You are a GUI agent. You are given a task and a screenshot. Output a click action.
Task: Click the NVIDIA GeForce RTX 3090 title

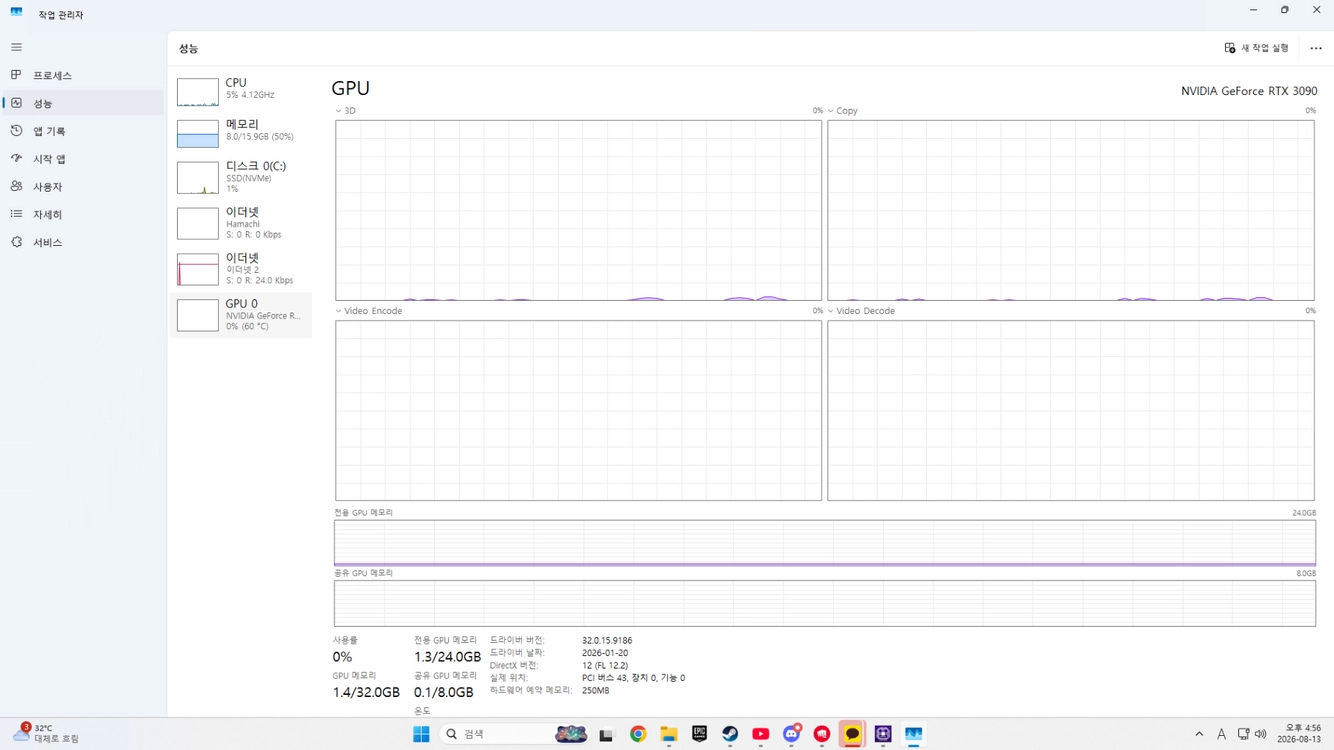(1249, 91)
